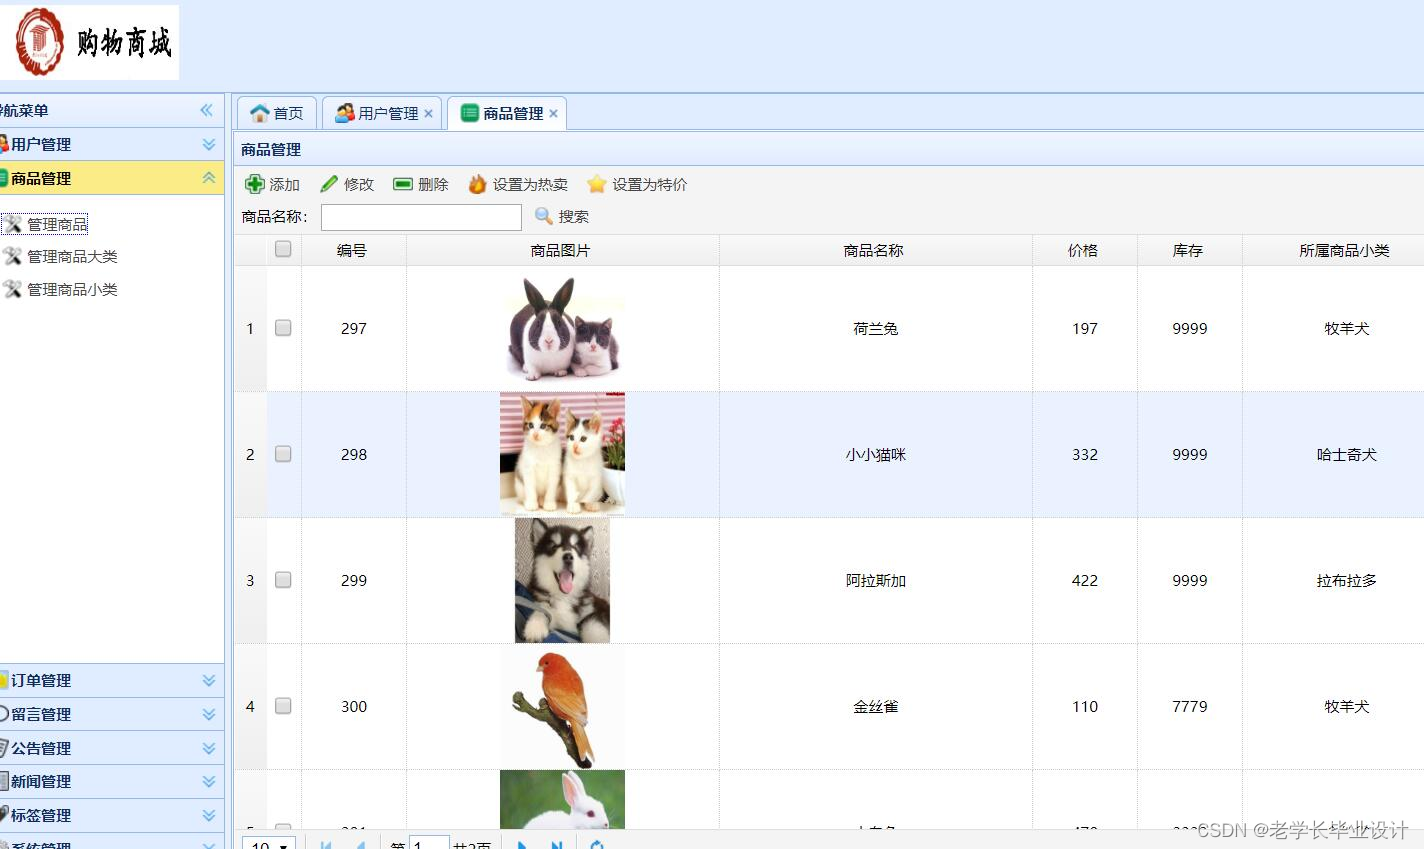This screenshot has height=849, width=1424.
Task: Click the 荷兰兔 rabbit product image
Action: tap(562, 328)
